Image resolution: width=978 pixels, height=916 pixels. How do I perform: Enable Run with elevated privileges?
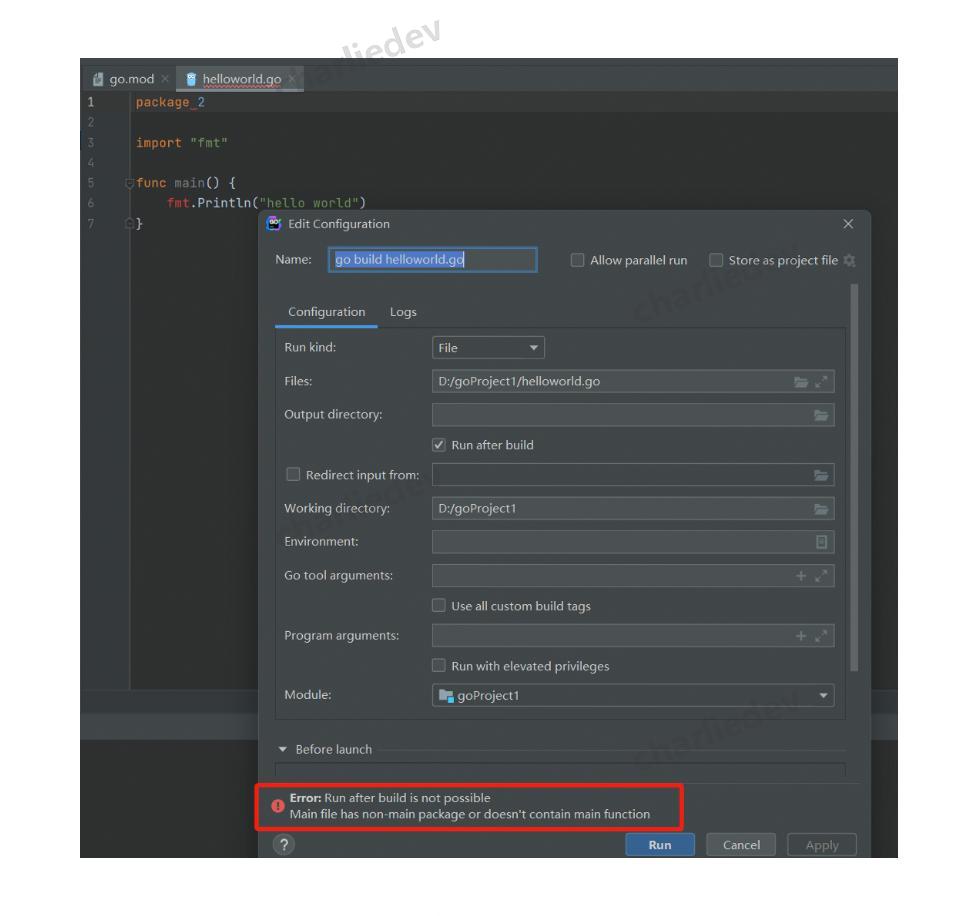pyautogui.click(x=439, y=665)
